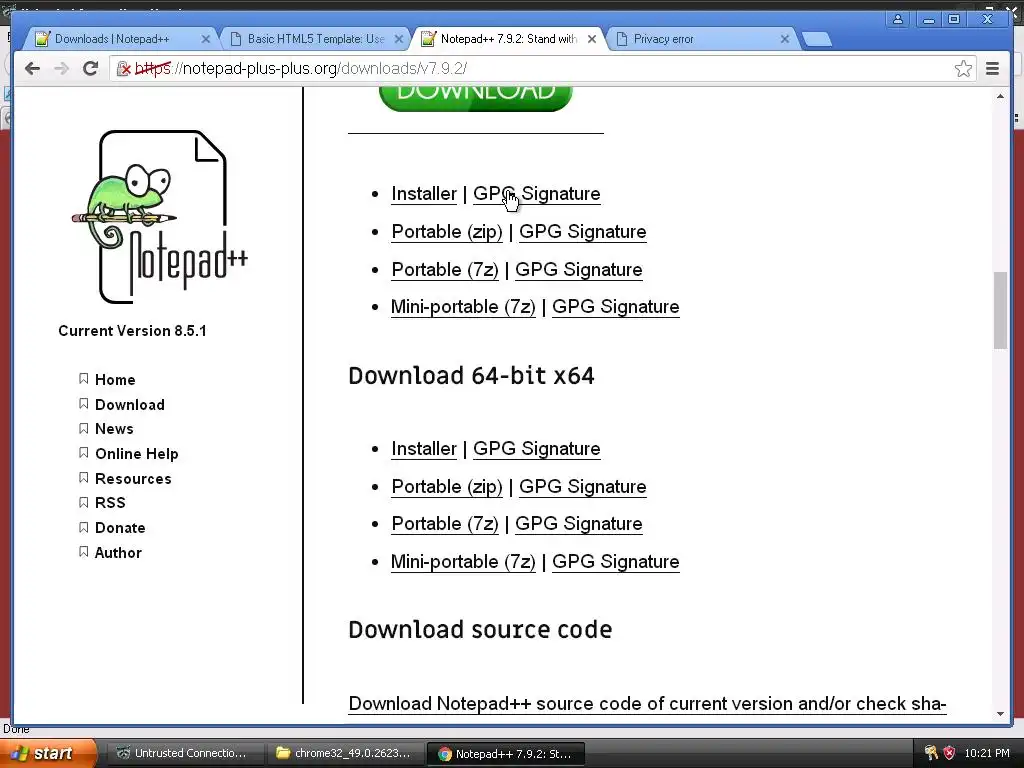Click the green DOWNLOAD button

click(x=475, y=97)
